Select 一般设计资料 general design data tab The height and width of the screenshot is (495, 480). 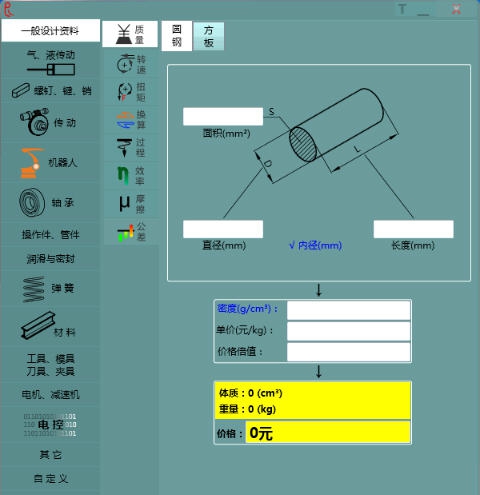click(x=50, y=31)
